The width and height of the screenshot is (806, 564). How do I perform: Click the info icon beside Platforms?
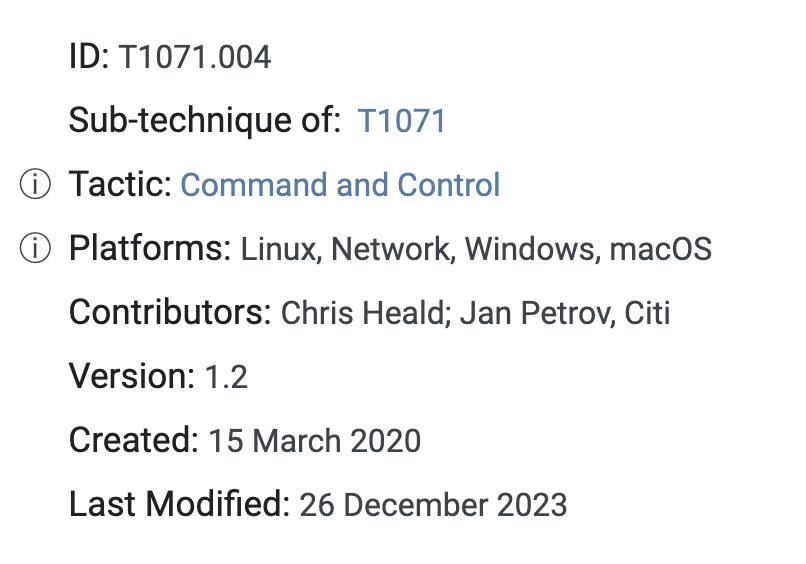35,249
